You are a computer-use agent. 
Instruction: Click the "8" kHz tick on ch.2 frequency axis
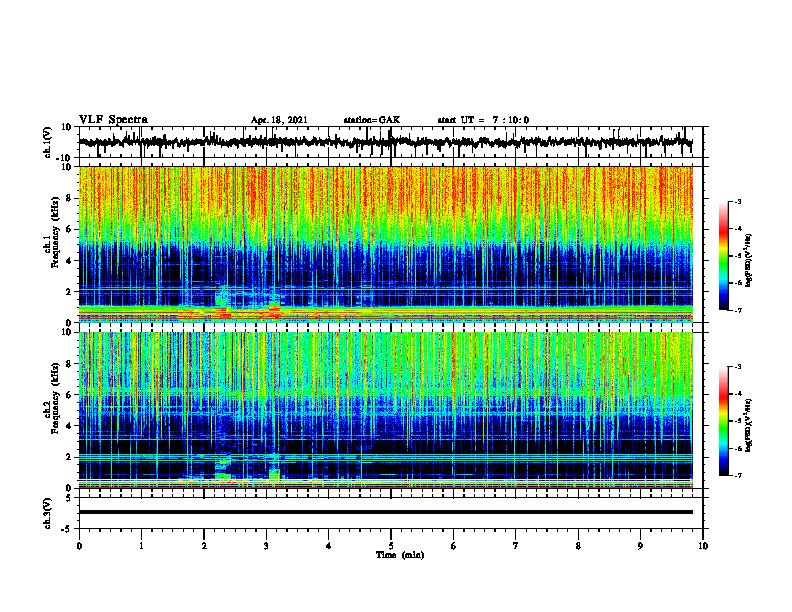pyautogui.click(x=69, y=364)
